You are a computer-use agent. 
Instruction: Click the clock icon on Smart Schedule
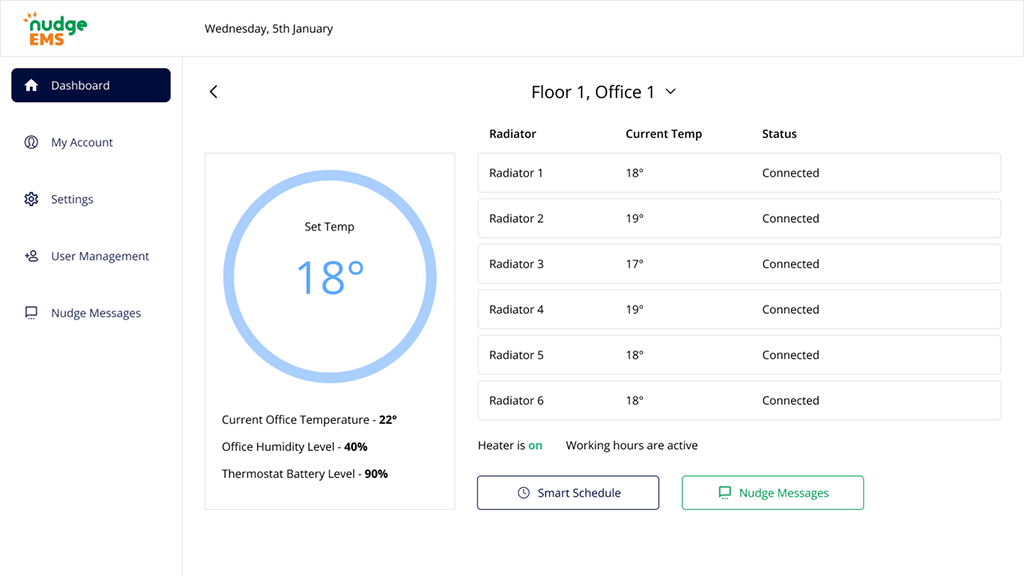pyautogui.click(x=523, y=493)
